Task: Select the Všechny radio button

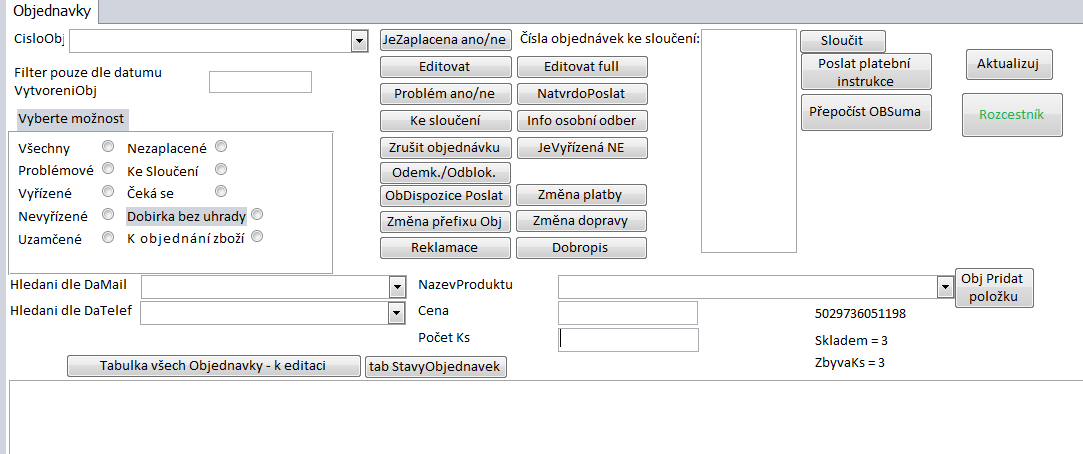Action: 108,147
